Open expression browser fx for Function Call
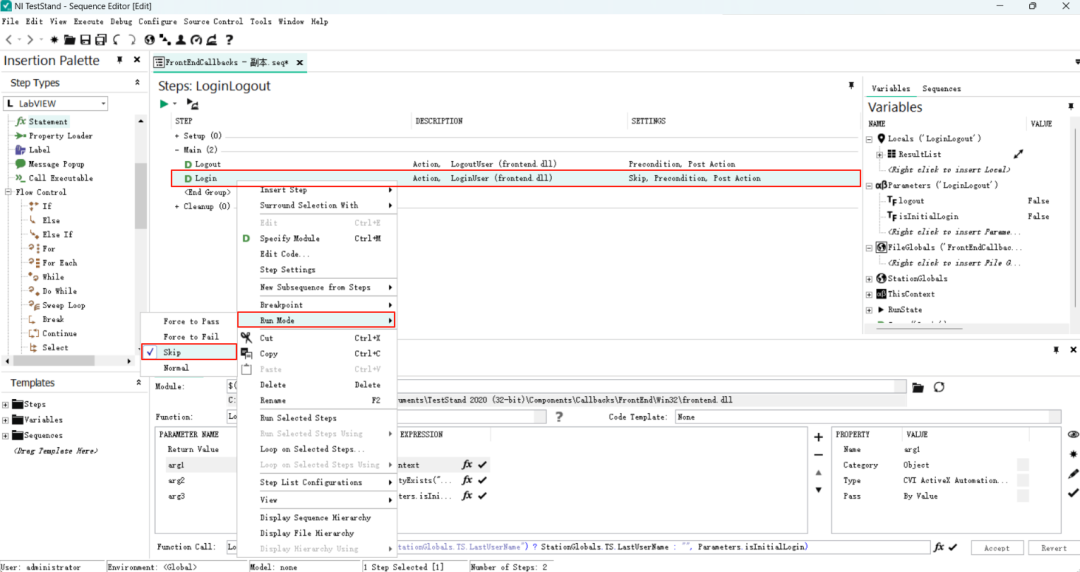This screenshot has width=1080, height=572. (x=938, y=547)
